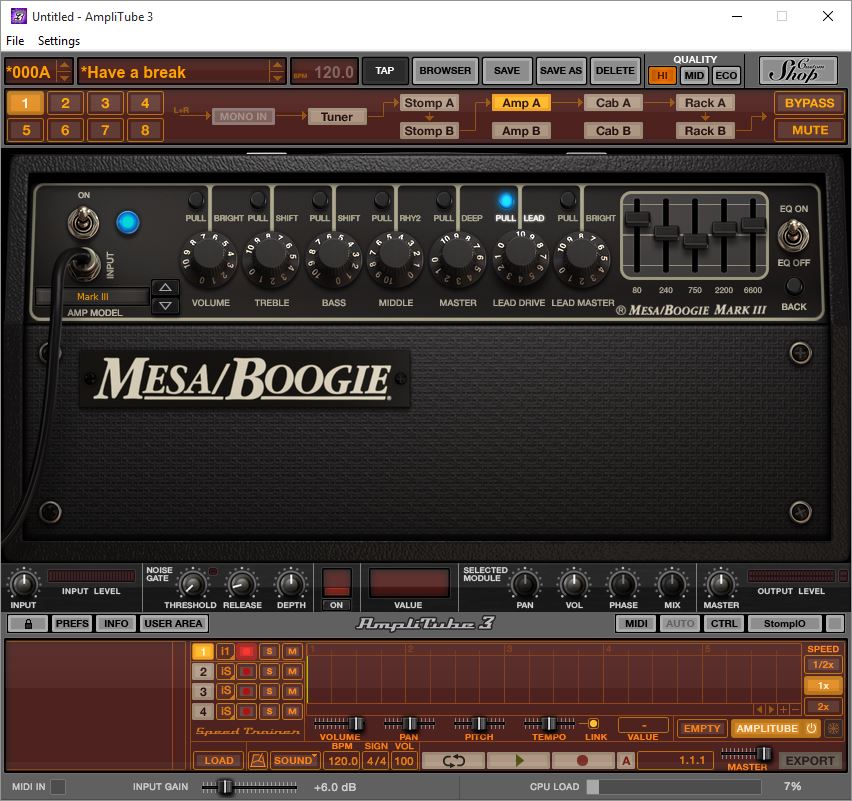Toggle the Middle PULL RHY2 switch
Screen dimensions: 852x801
click(x=382, y=200)
